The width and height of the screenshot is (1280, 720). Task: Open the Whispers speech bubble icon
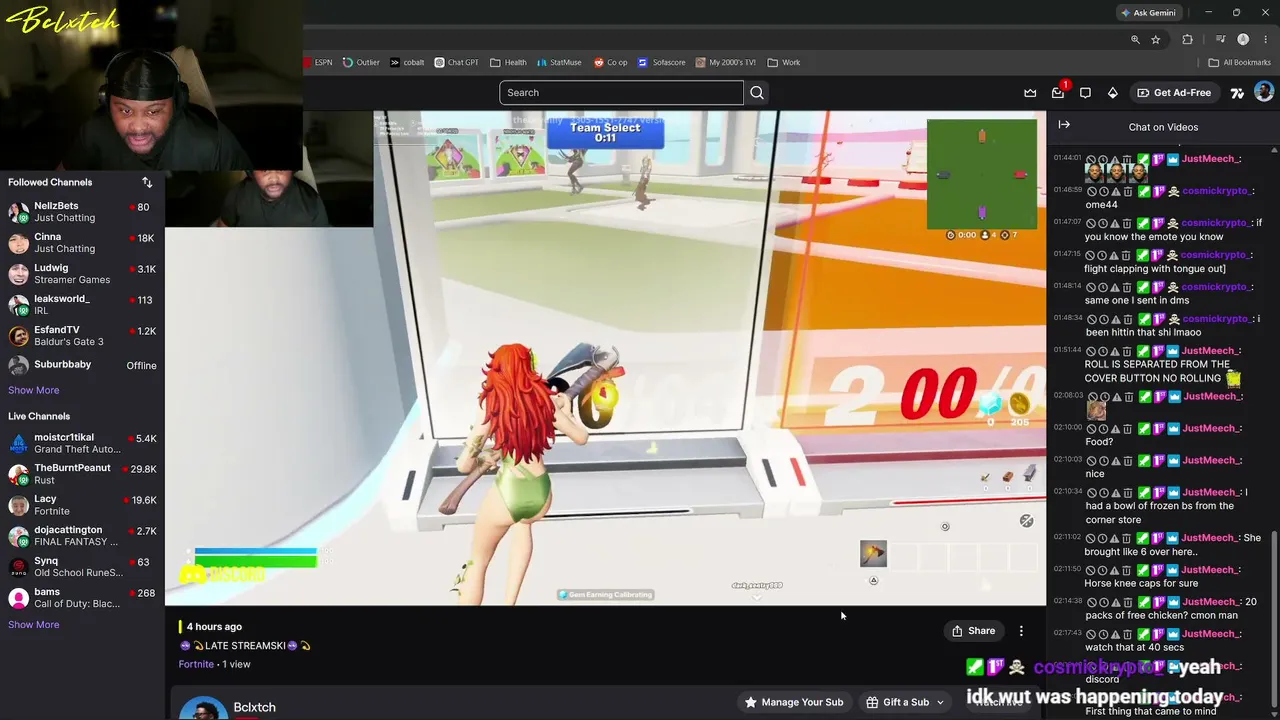pos(1085,93)
